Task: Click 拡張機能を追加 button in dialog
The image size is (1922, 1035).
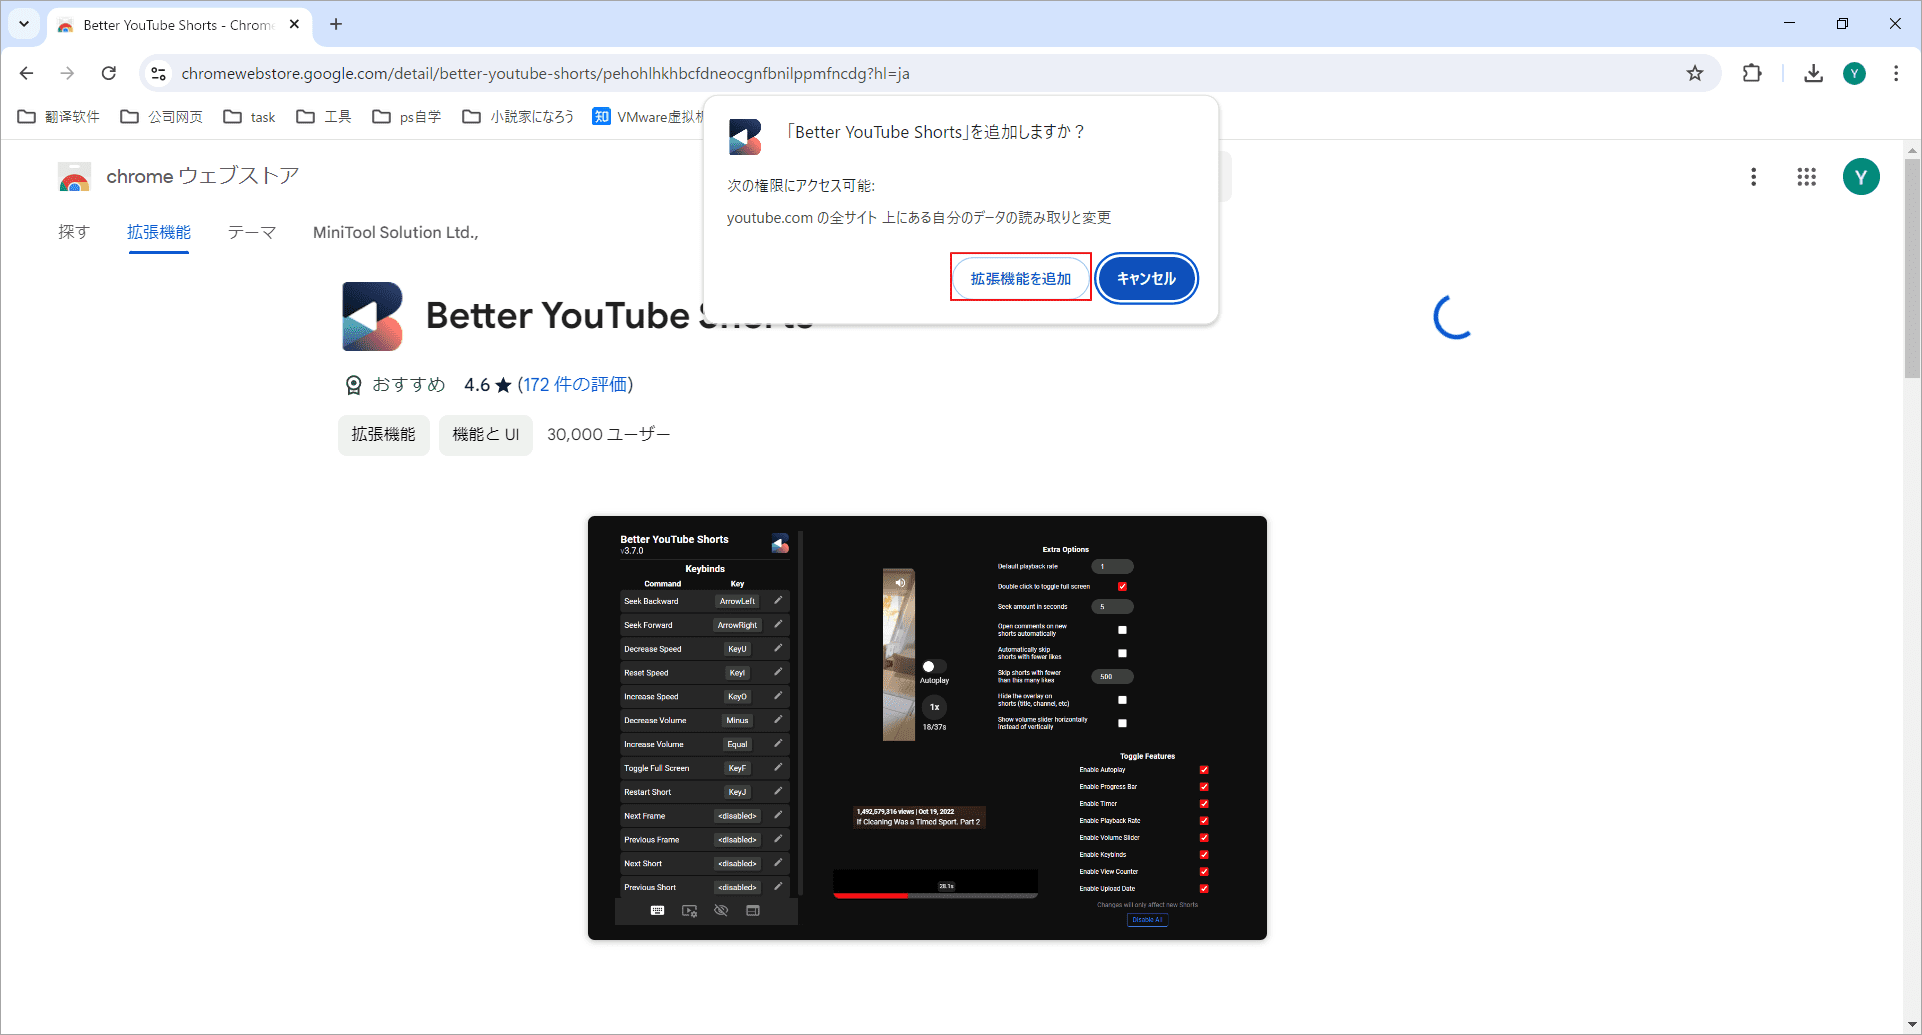Action: tap(1021, 278)
